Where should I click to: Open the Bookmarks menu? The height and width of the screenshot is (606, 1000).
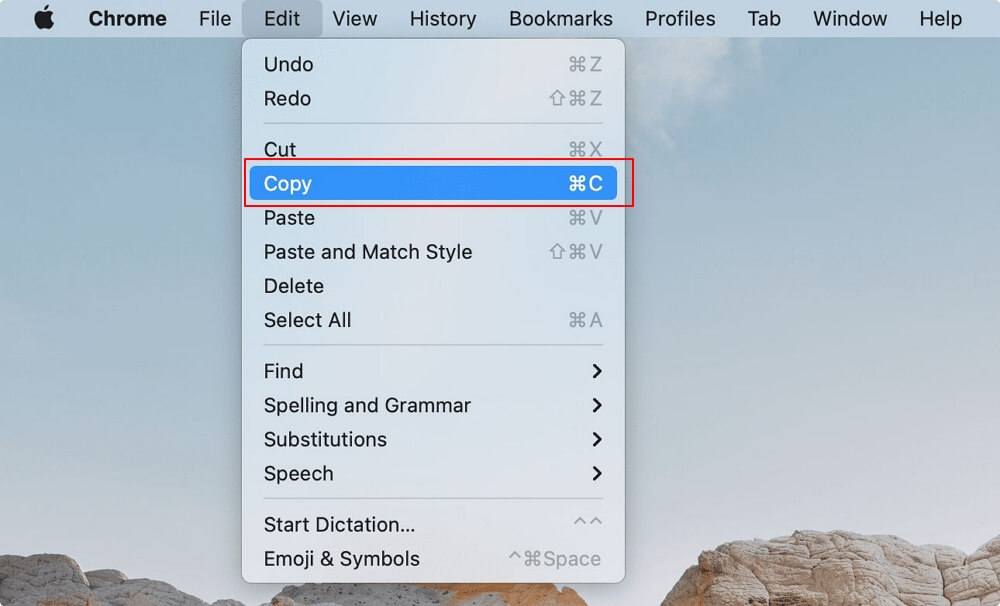point(560,18)
